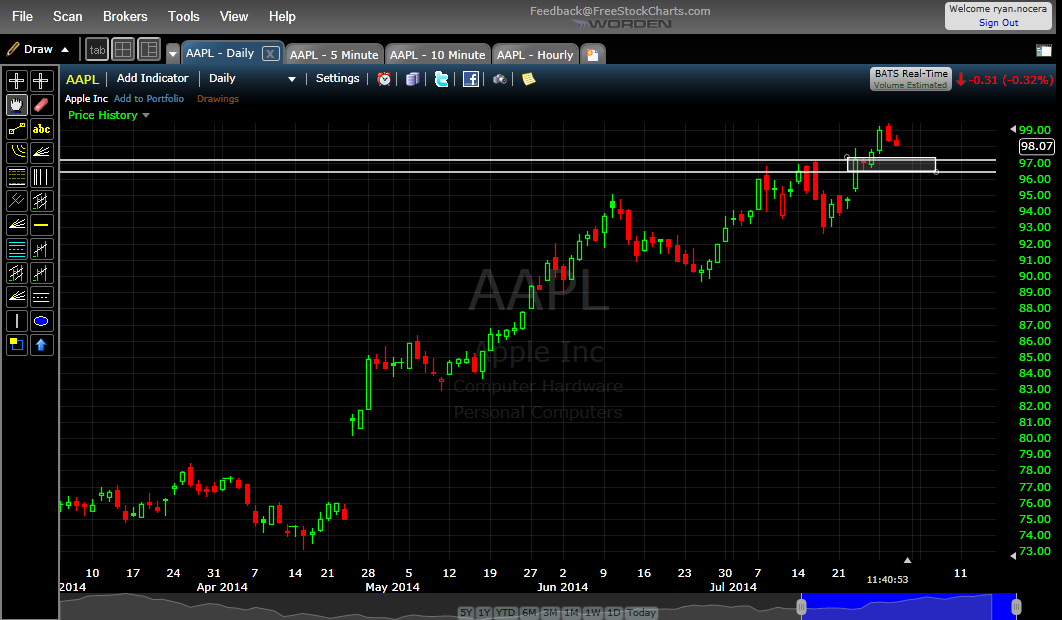Image resolution: width=1062 pixels, height=620 pixels.
Task: Open the yellow sticky note icon
Action: coord(528,79)
